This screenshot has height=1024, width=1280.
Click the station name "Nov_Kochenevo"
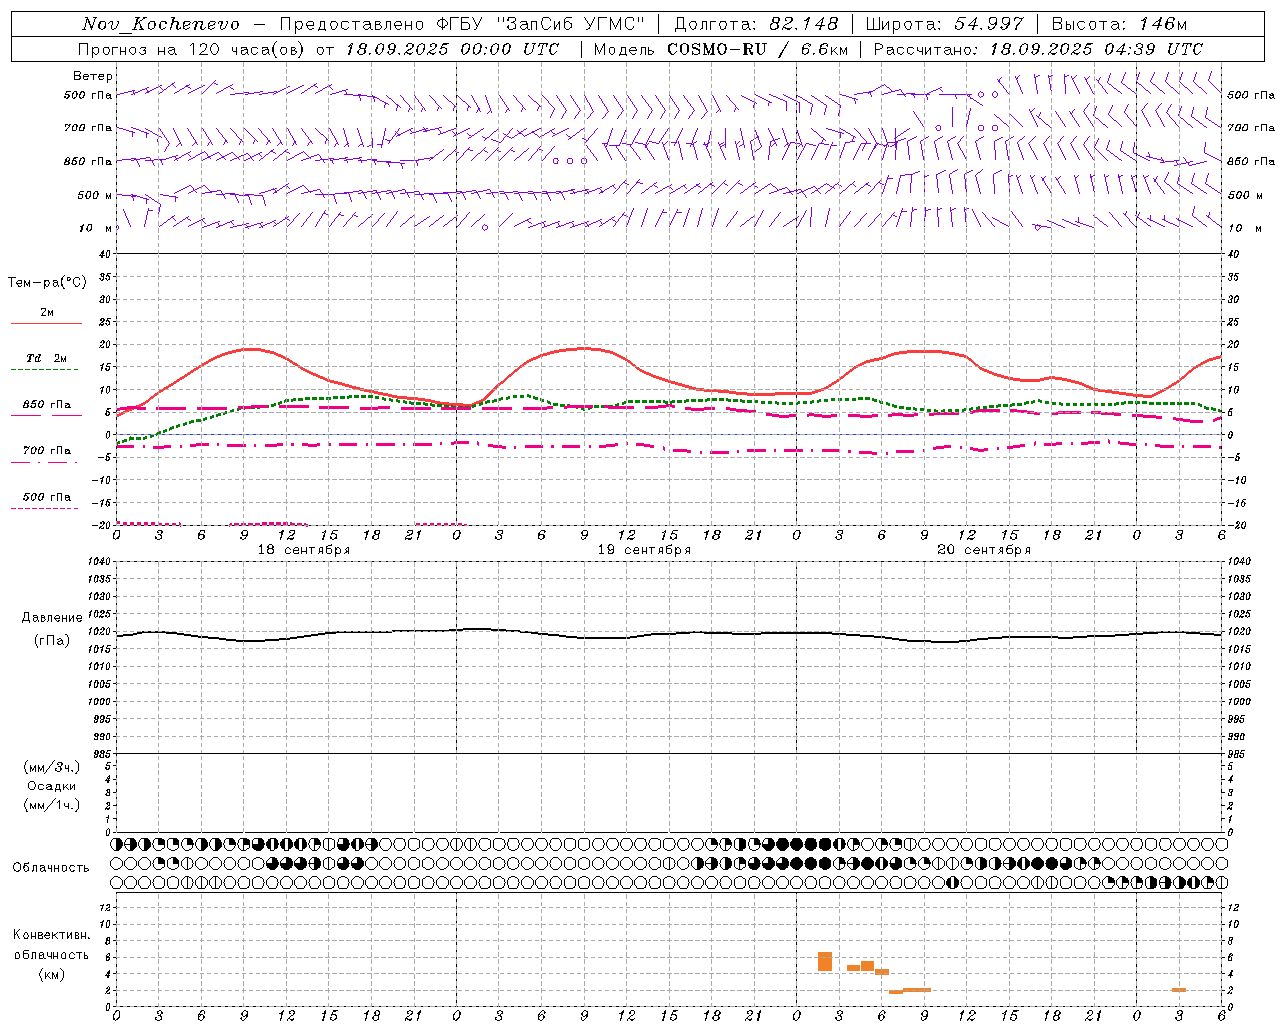161,24
